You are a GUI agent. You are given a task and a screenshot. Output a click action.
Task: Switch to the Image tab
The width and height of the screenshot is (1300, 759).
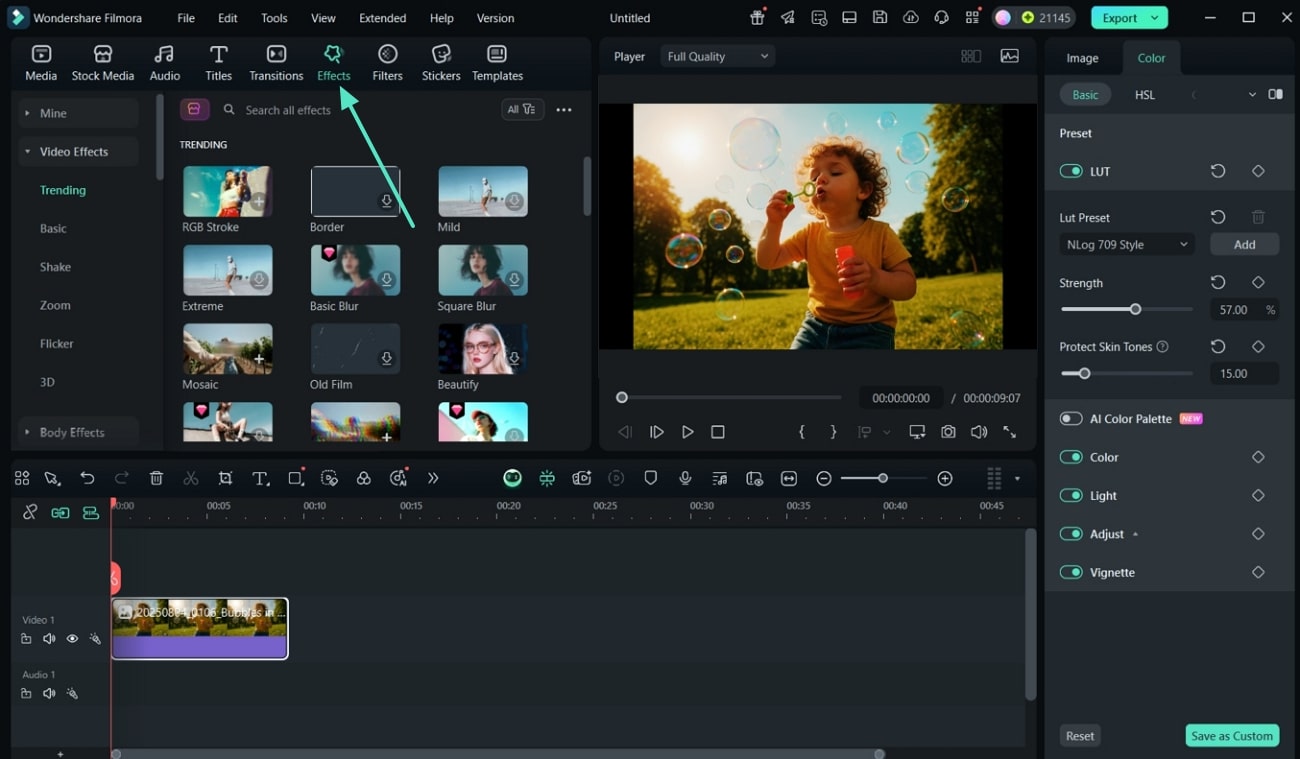coord(1082,58)
